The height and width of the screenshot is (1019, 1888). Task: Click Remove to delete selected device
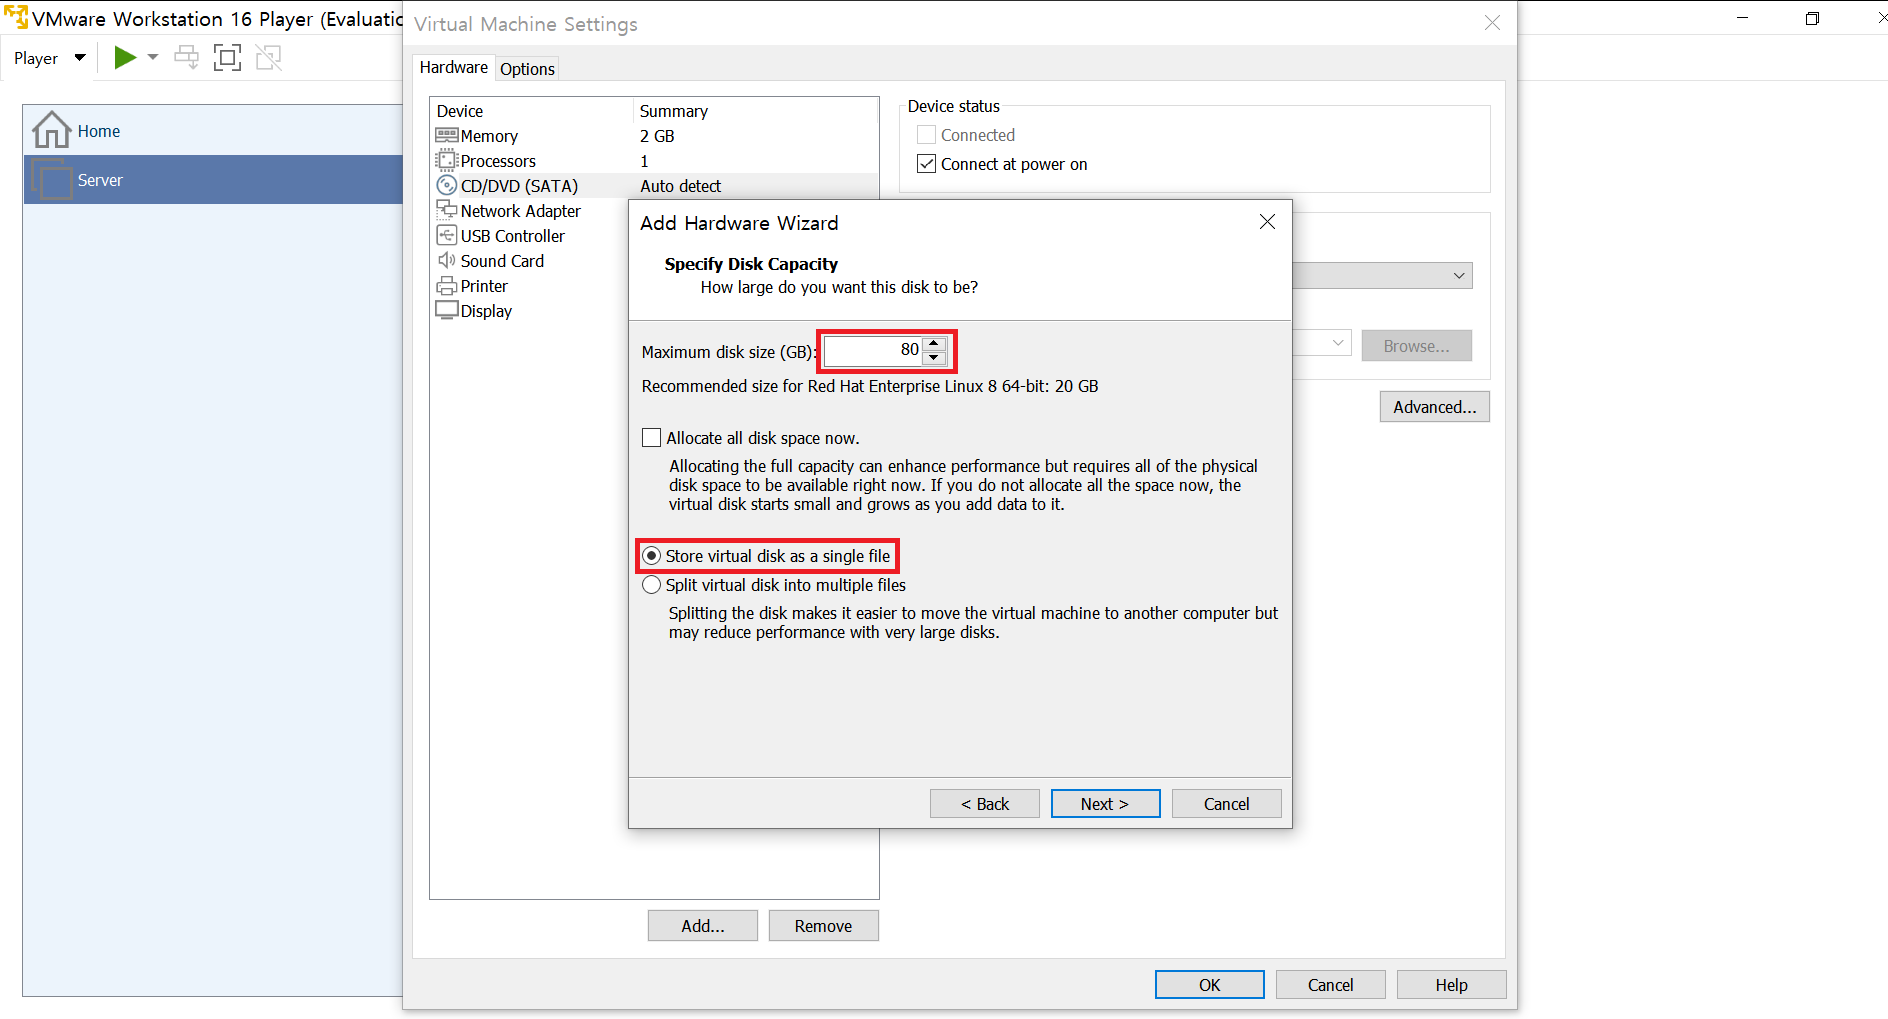point(823,926)
